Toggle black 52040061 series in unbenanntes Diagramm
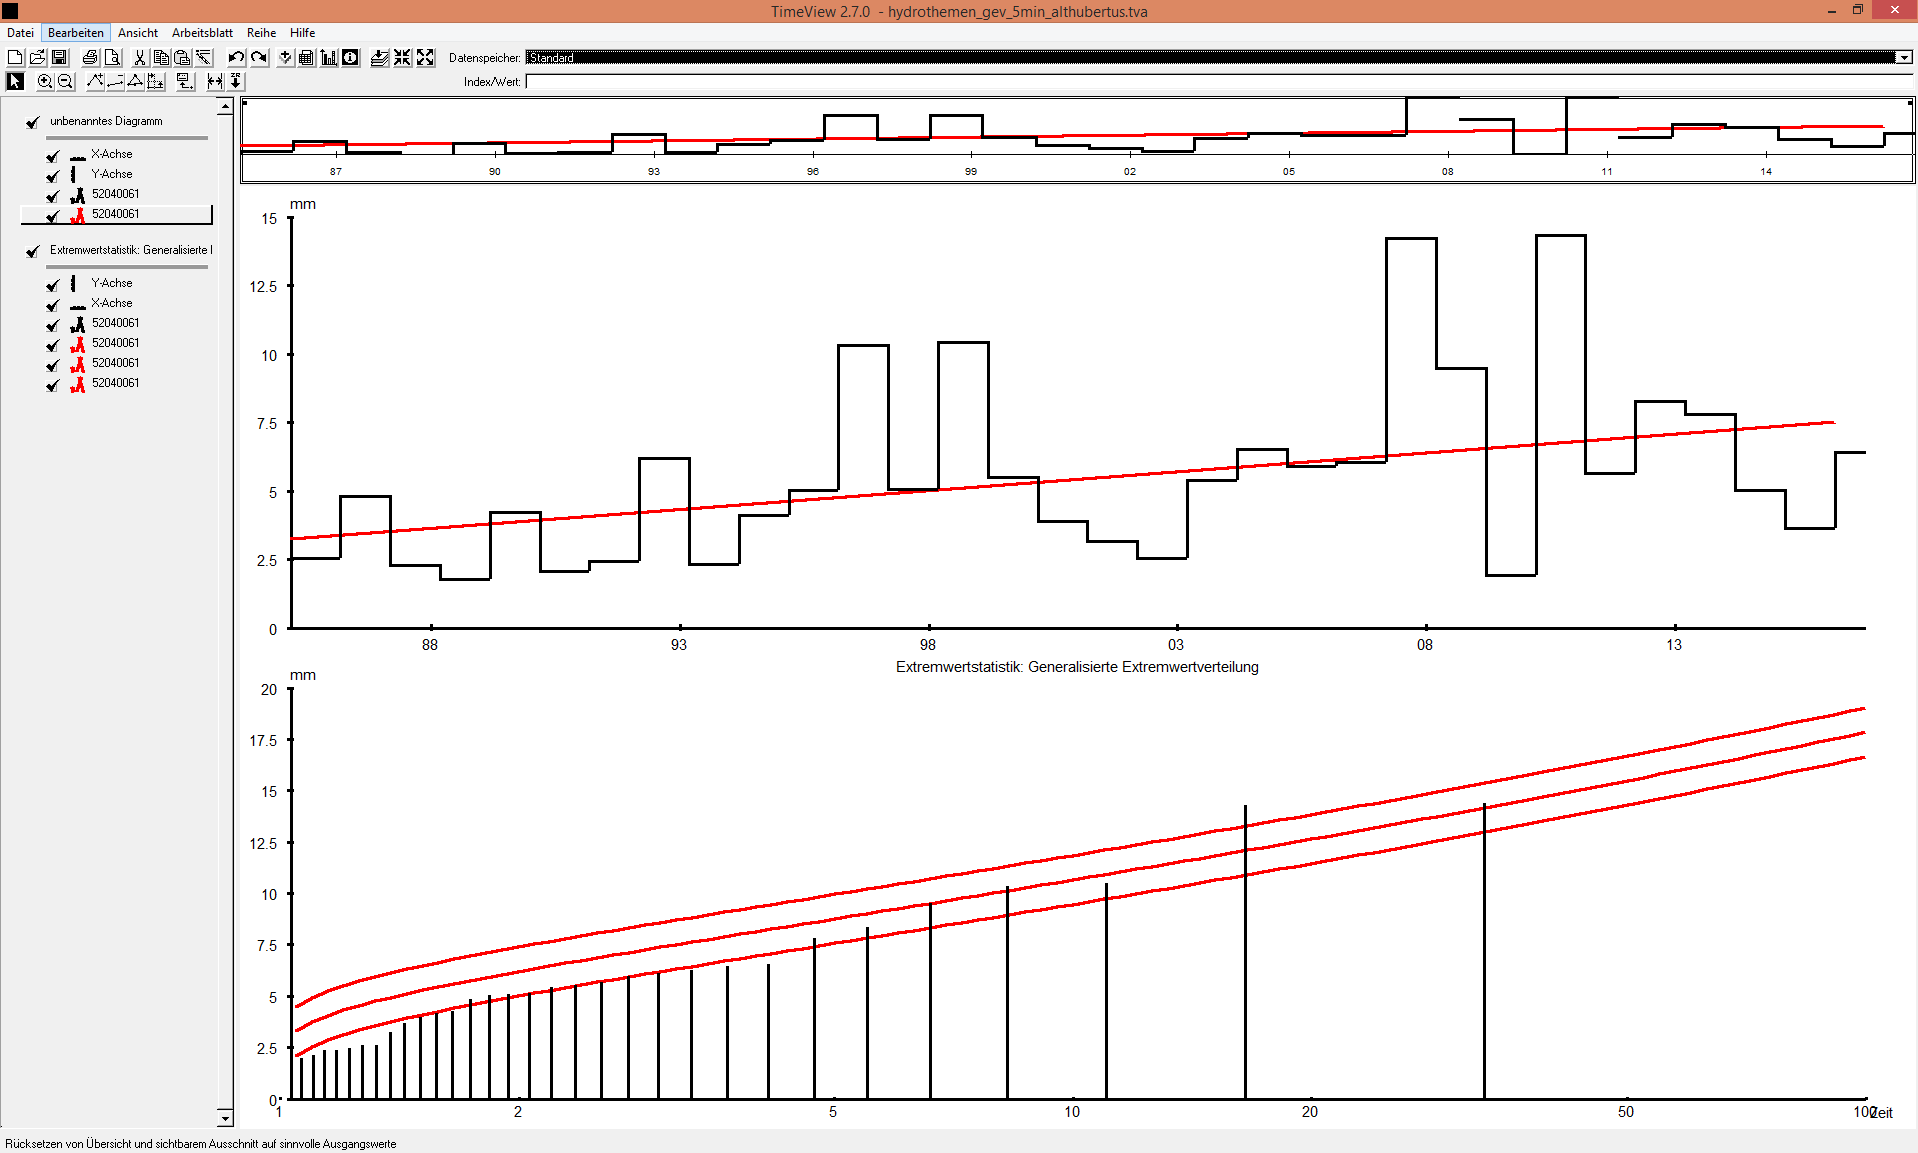This screenshot has width=1918, height=1153. click(53, 195)
